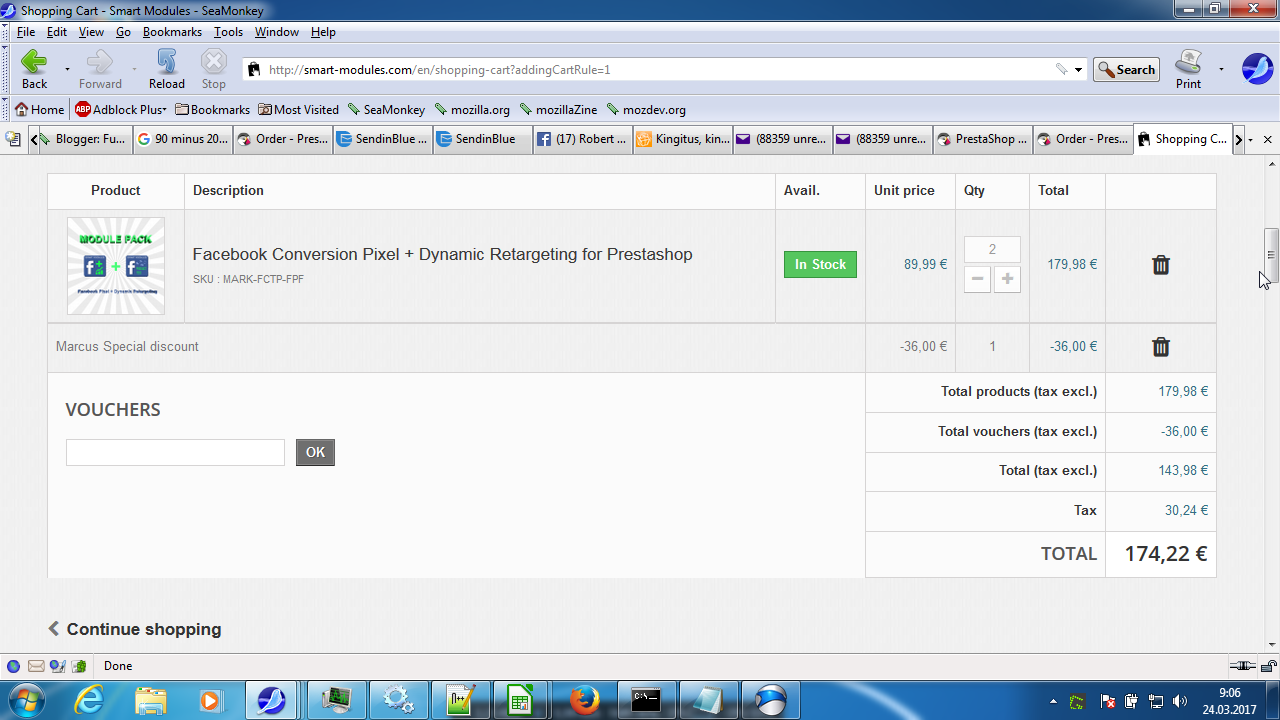
Task: Click the SeaMonkey throbber logo
Action: click(x=1257, y=69)
